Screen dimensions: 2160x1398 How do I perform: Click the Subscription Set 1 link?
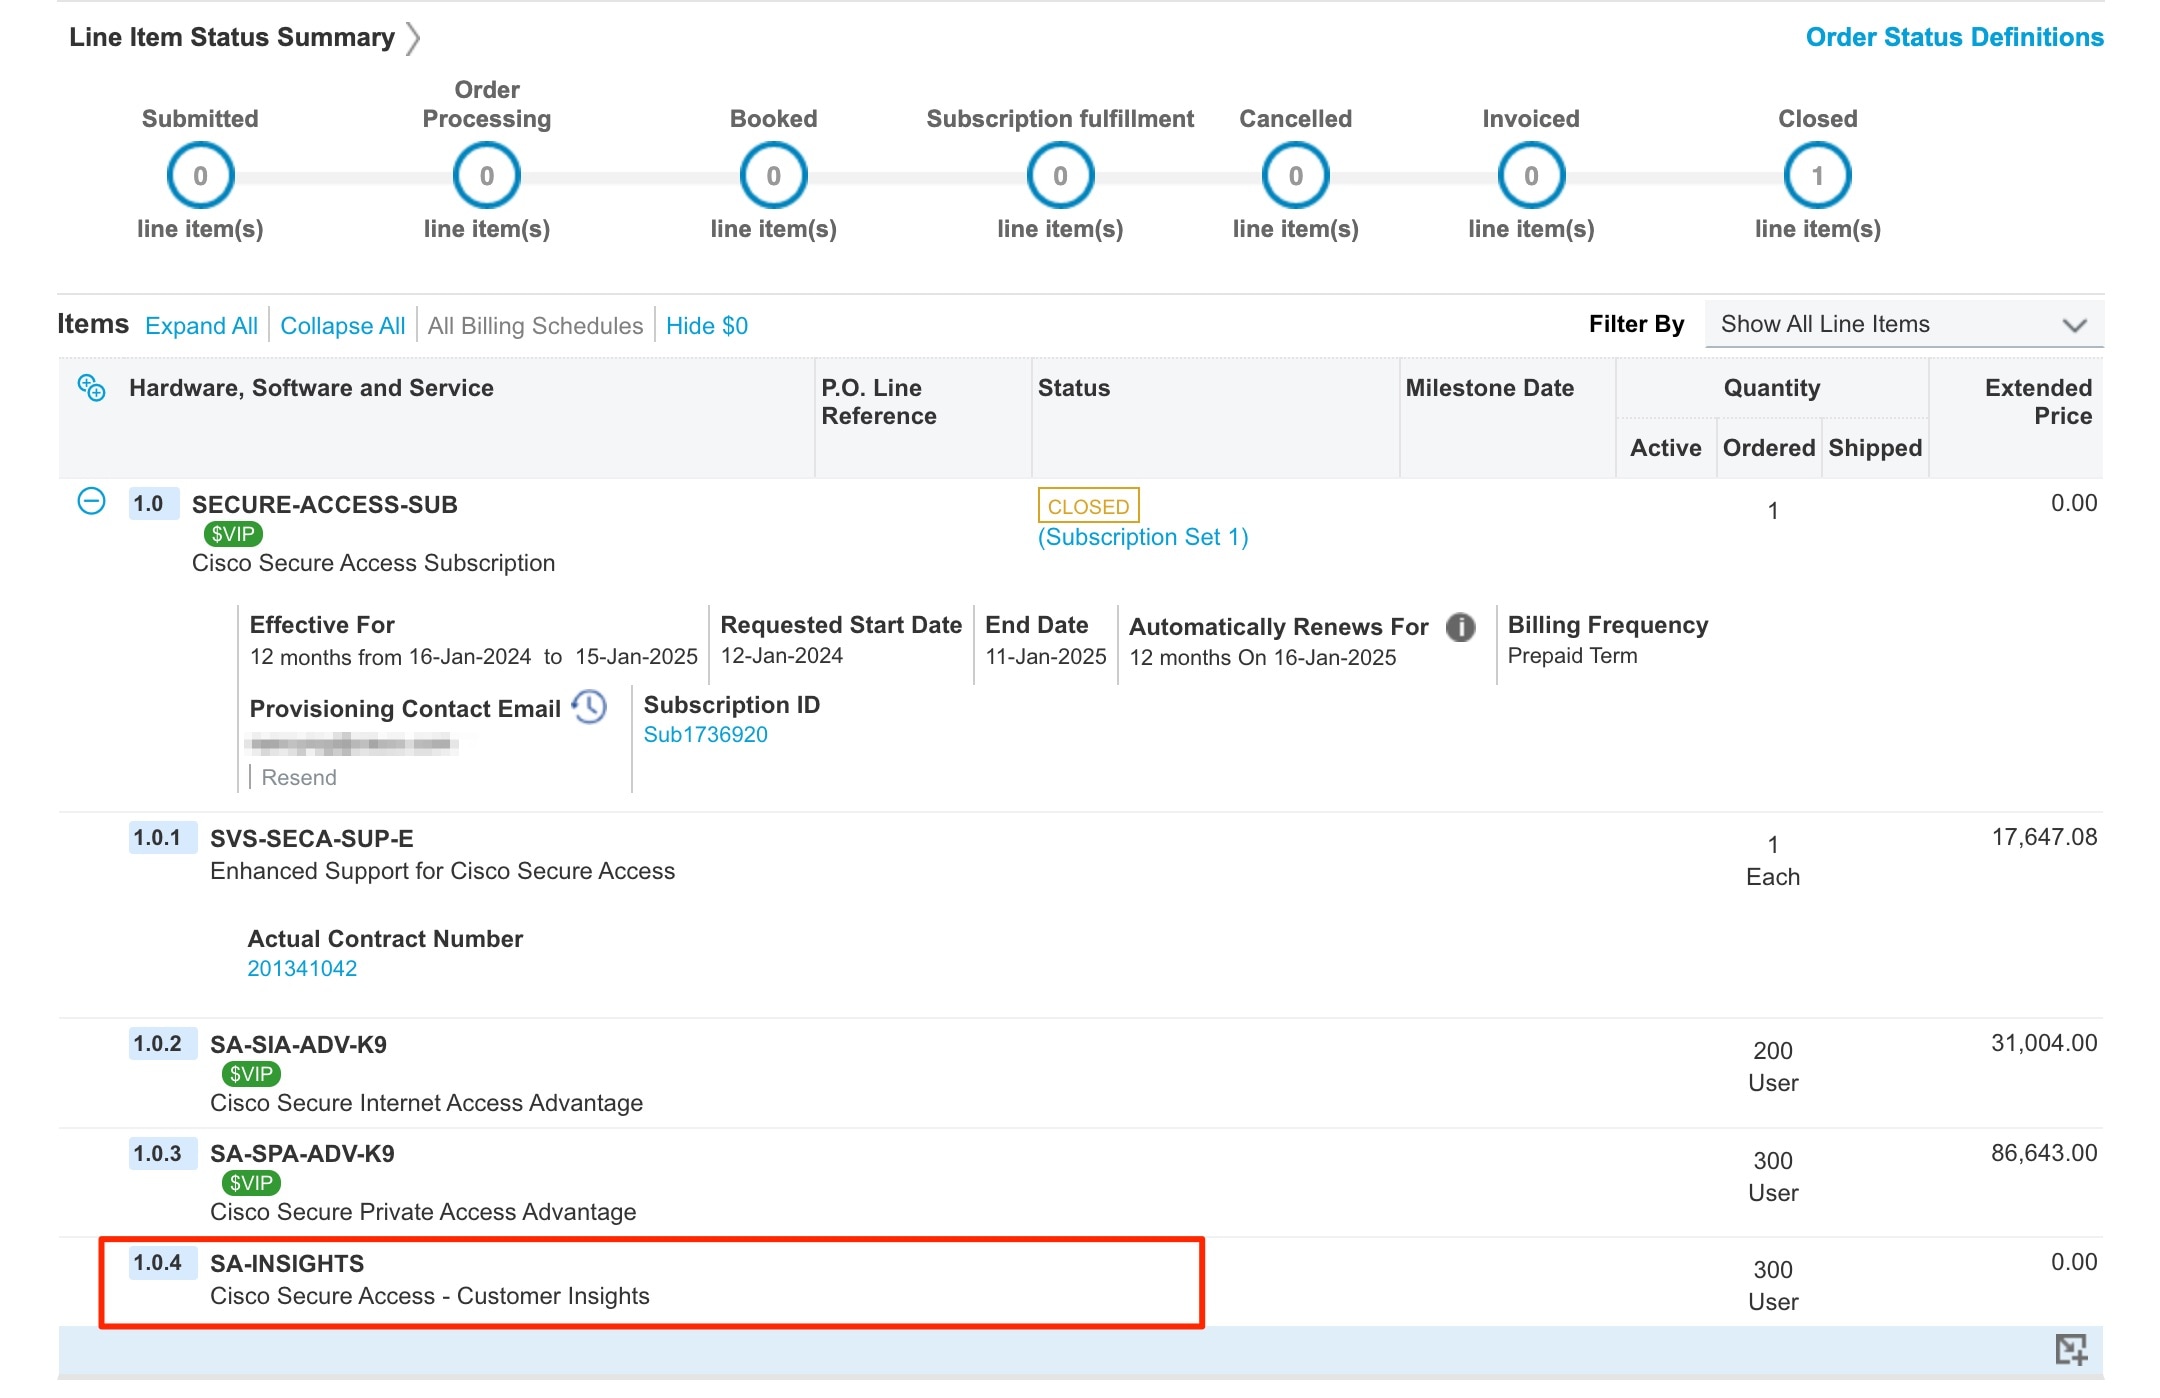pyautogui.click(x=1143, y=538)
